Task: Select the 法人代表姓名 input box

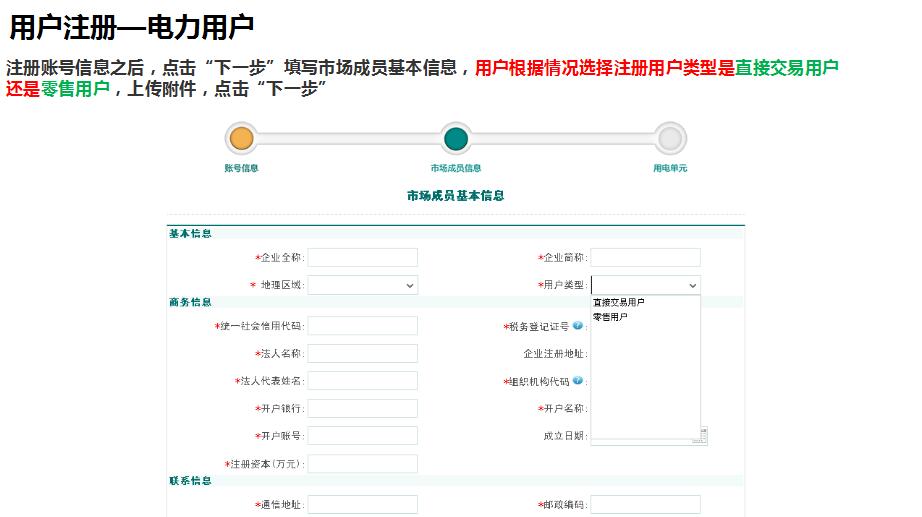Action: (362, 381)
